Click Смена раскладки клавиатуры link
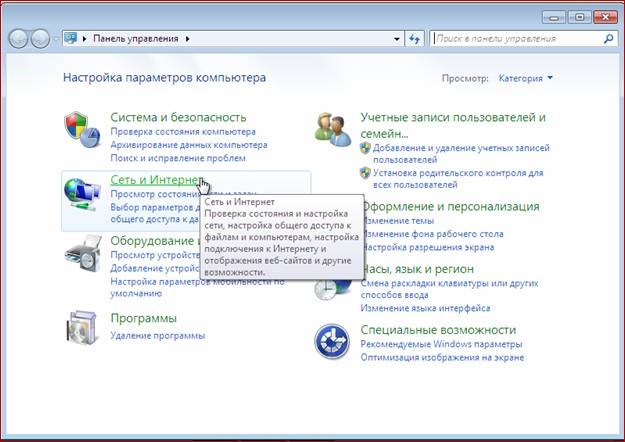The image size is (625, 442). click(x=449, y=289)
